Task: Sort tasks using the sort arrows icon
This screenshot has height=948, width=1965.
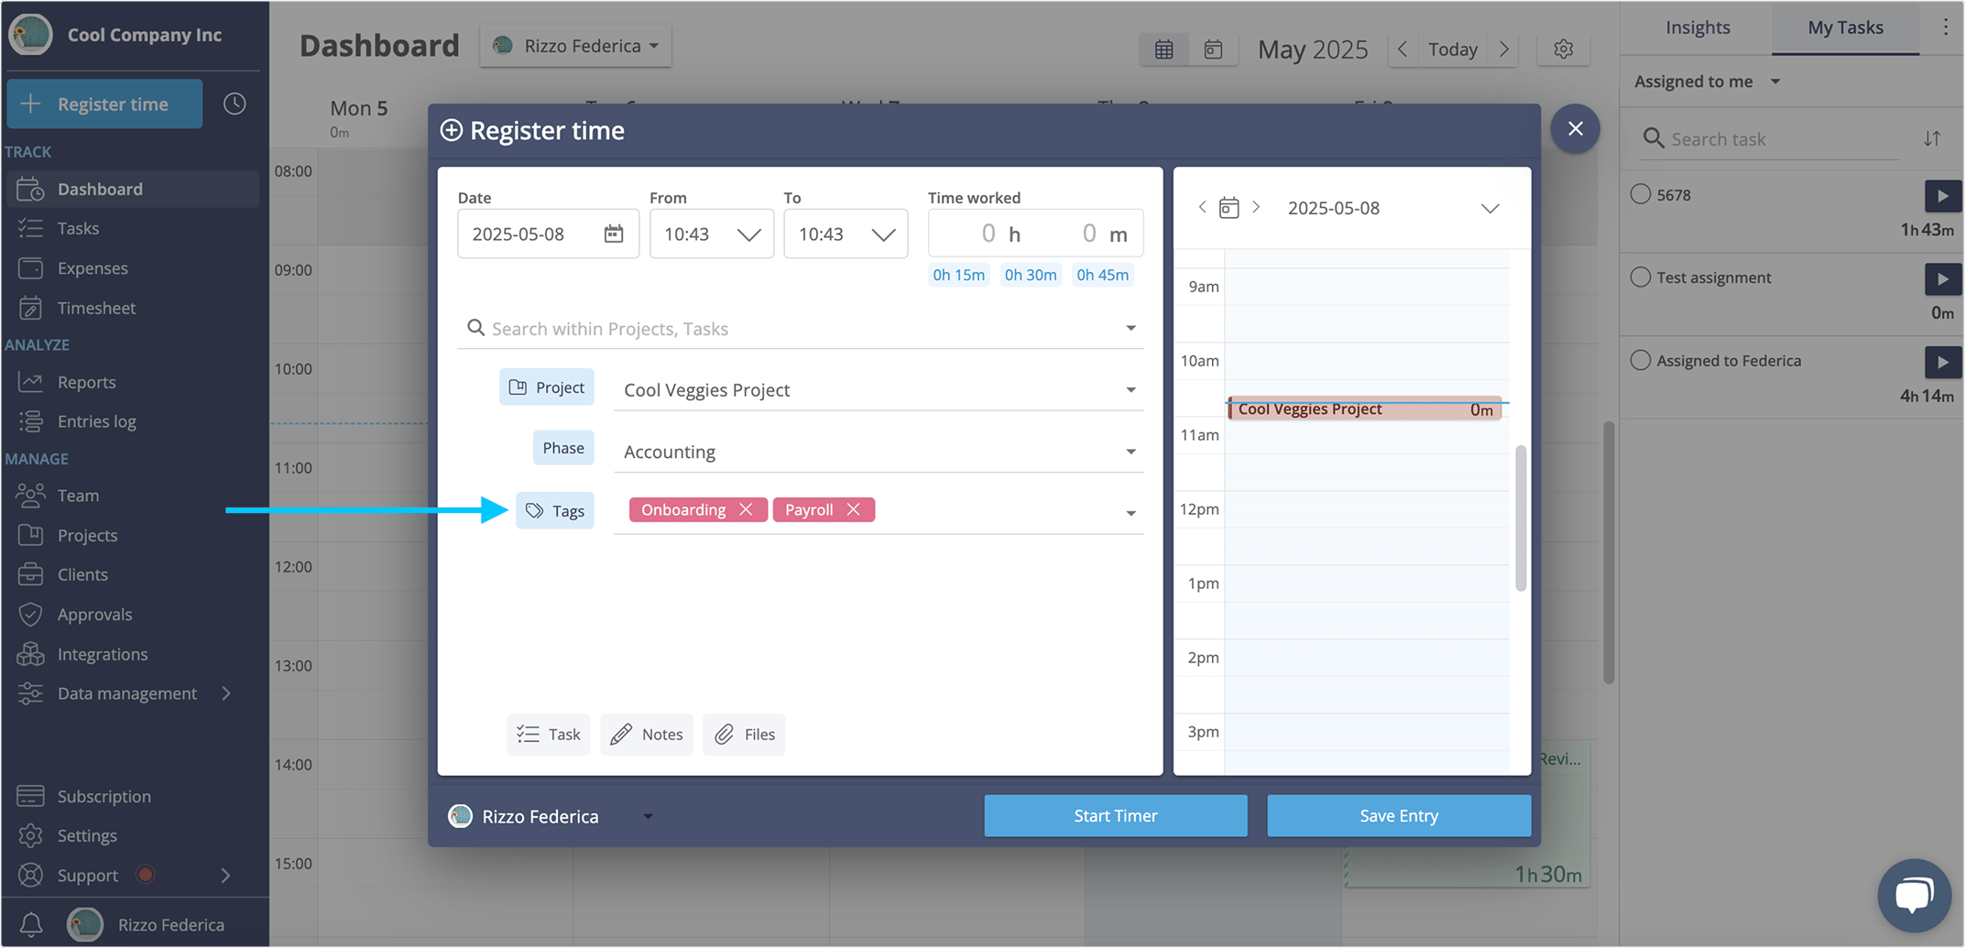Action: (x=1932, y=139)
